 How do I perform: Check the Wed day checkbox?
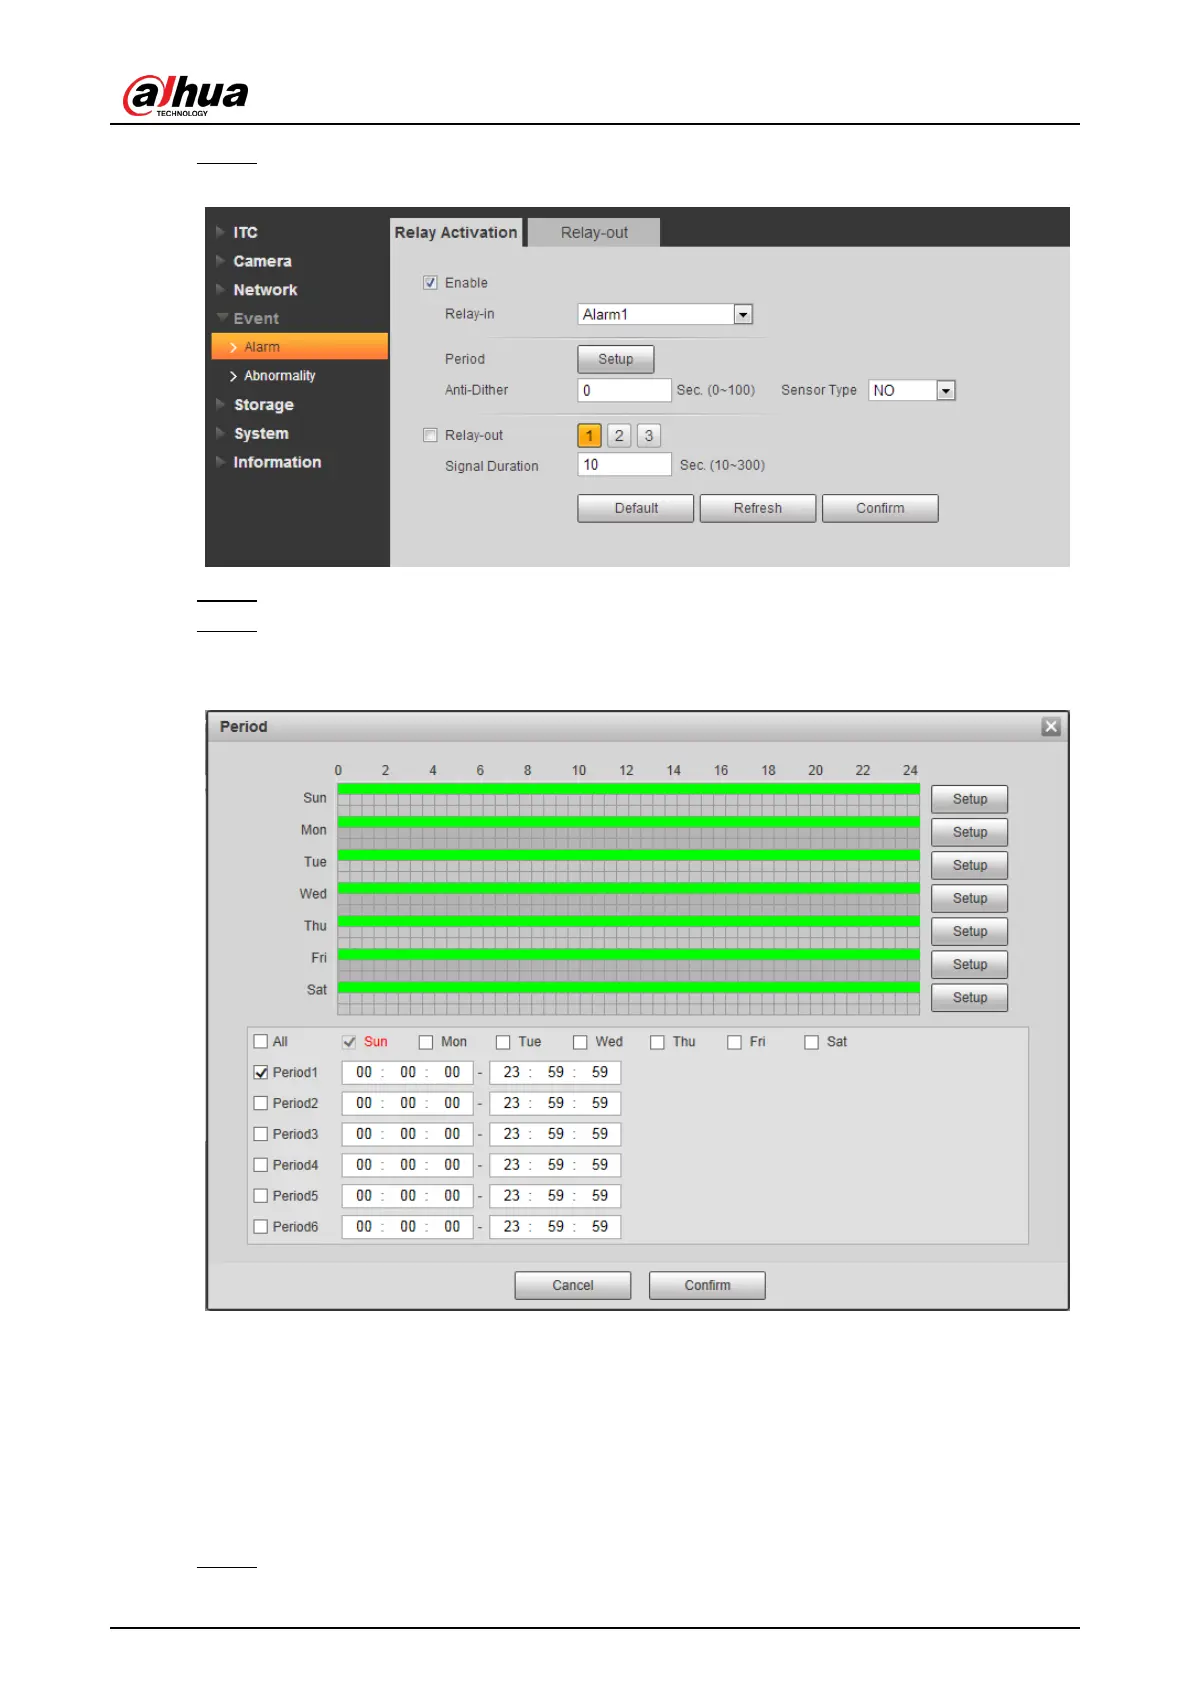580,1042
